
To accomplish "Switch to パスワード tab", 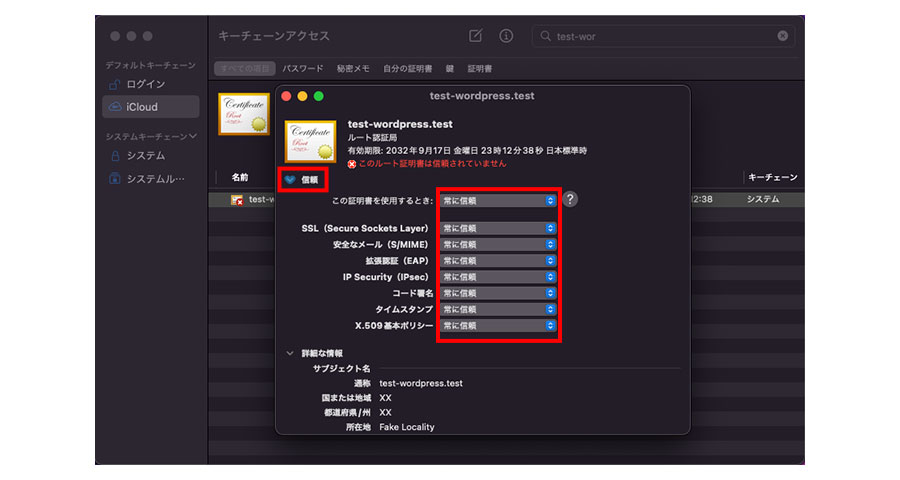I will (302, 69).
